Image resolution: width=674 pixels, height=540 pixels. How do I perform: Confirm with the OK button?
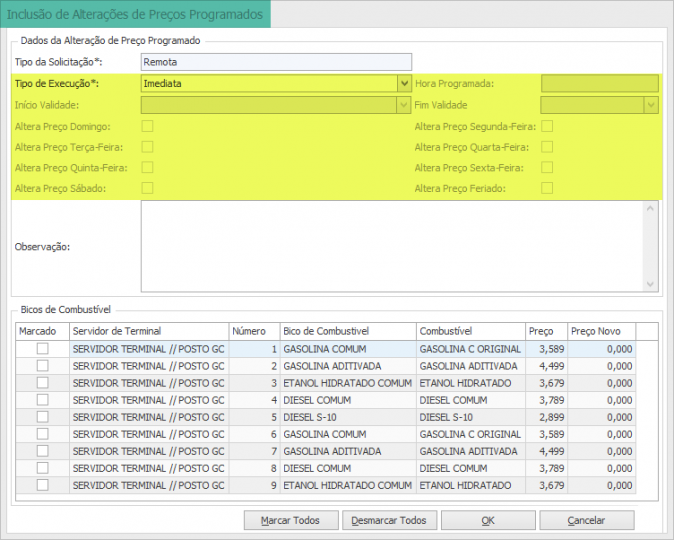(x=488, y=520)
